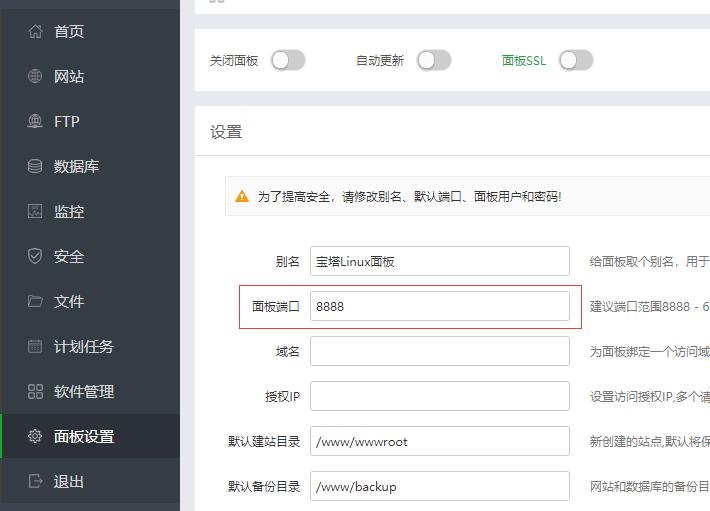710x511 pixels.
Task: Focus the 面板端口 field showing 8888
Action: 439,307
